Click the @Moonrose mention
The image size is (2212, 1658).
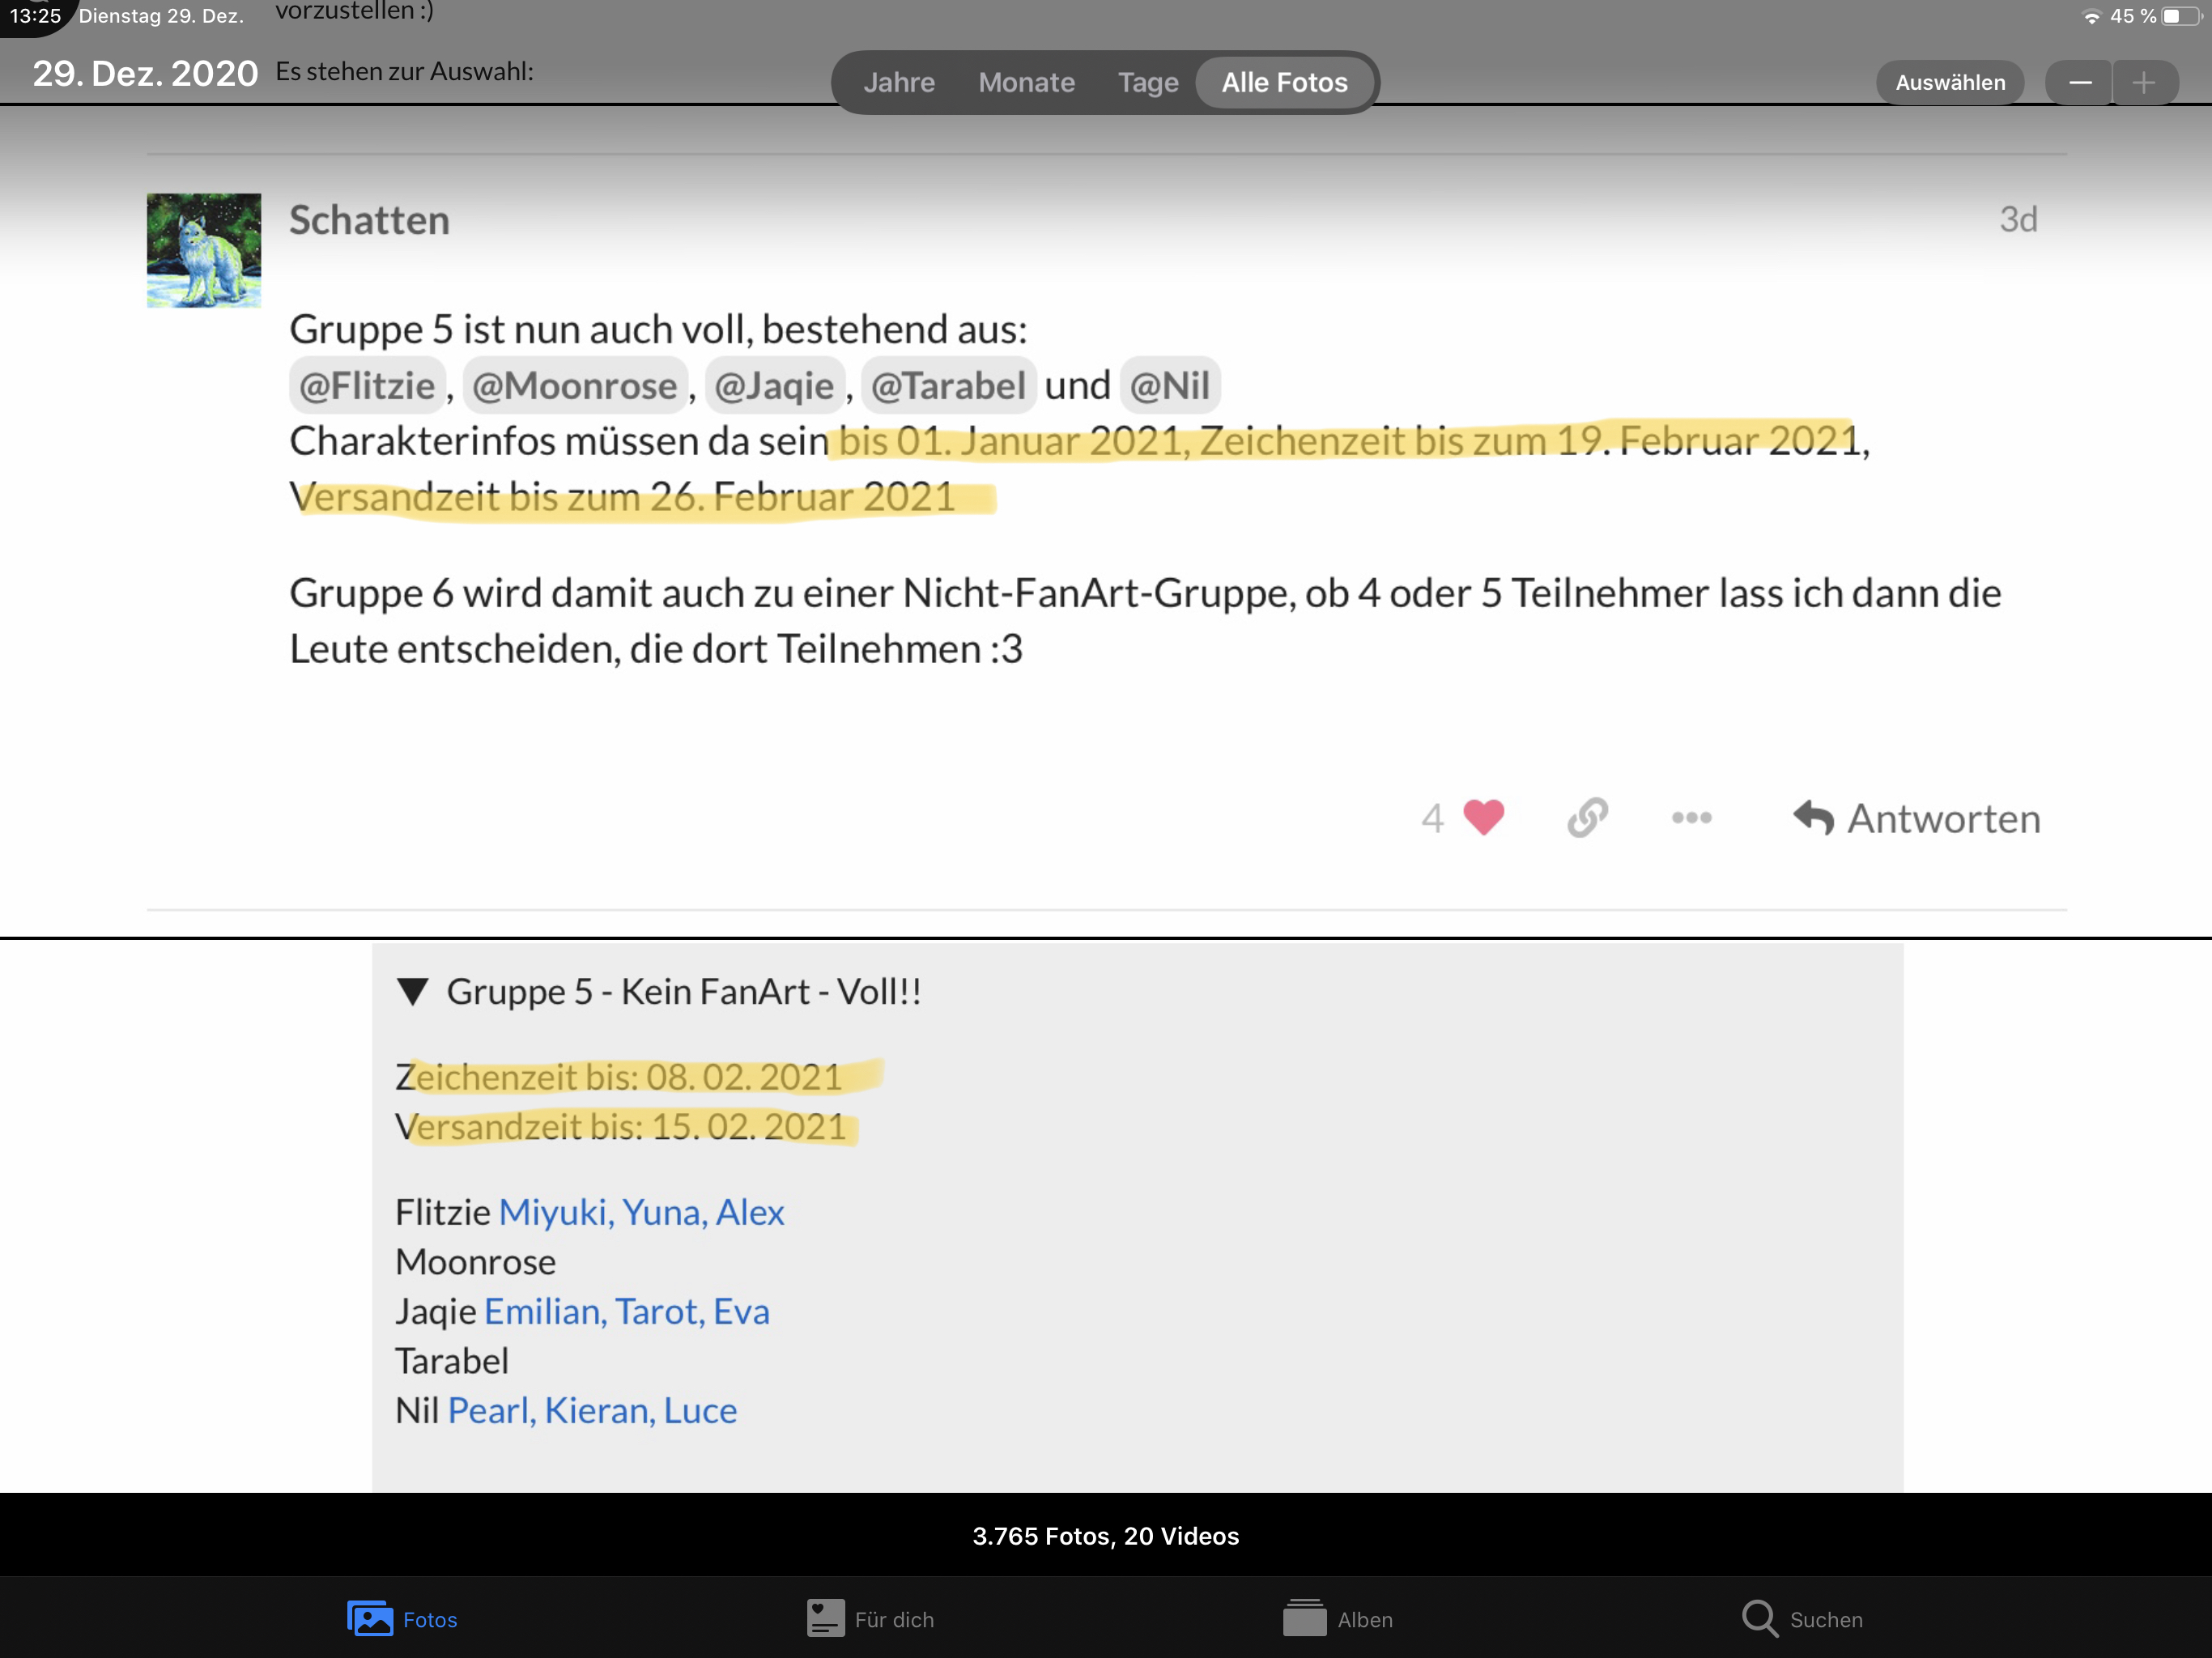[x=574, y=385]
